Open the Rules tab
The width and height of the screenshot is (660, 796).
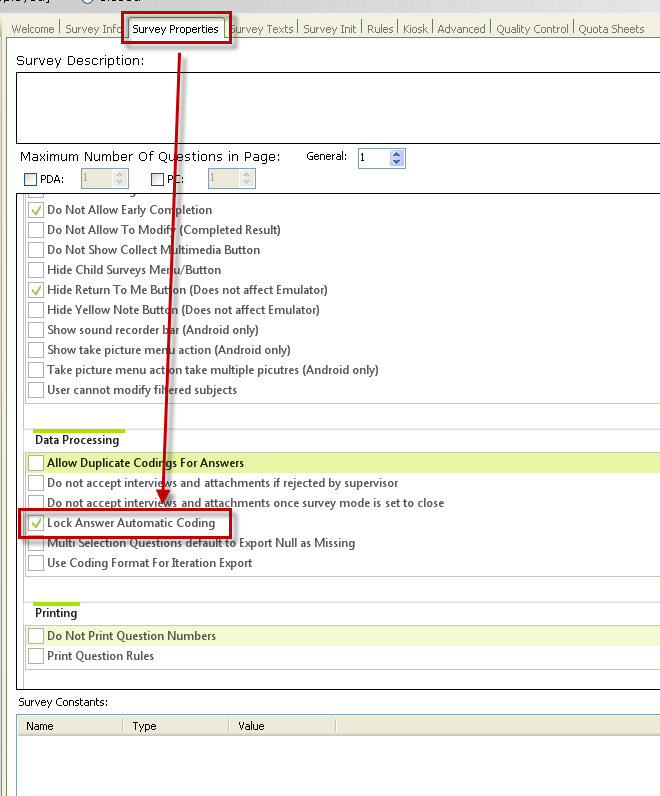pos(380,29)
